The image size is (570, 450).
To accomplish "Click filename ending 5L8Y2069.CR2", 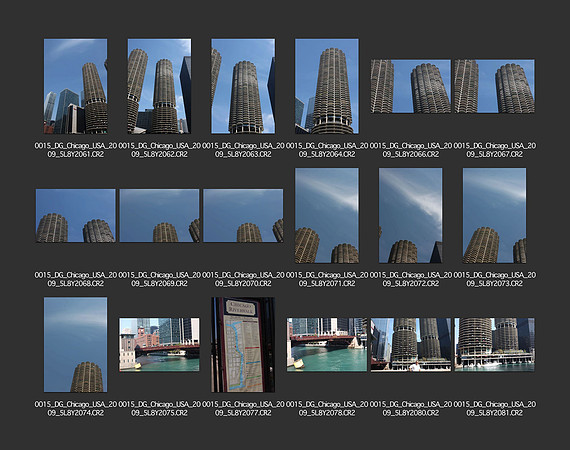I will tap(159, 279).
